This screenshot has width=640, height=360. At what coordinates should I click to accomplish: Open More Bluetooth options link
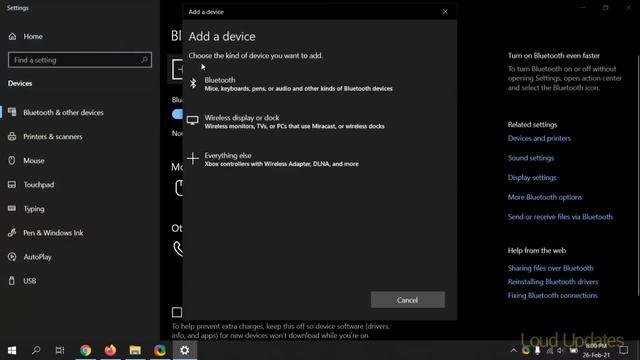[x=544, y=197]
